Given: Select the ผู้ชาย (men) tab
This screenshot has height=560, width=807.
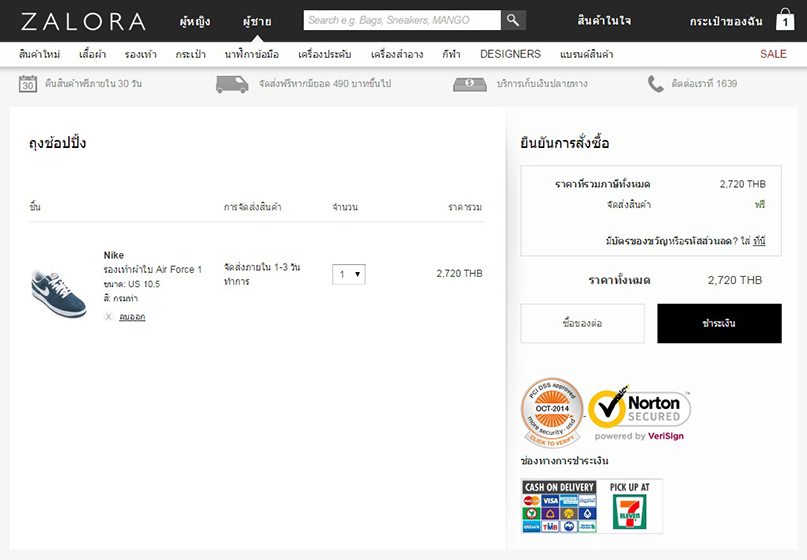Looking at the screenshot, I should point(257,21).
